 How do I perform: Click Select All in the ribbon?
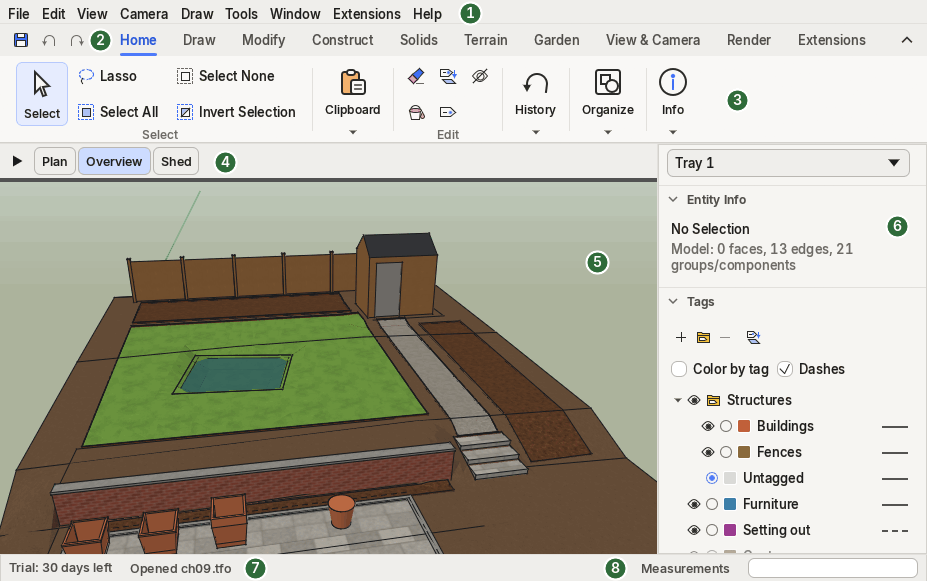[x=118, y=112]
